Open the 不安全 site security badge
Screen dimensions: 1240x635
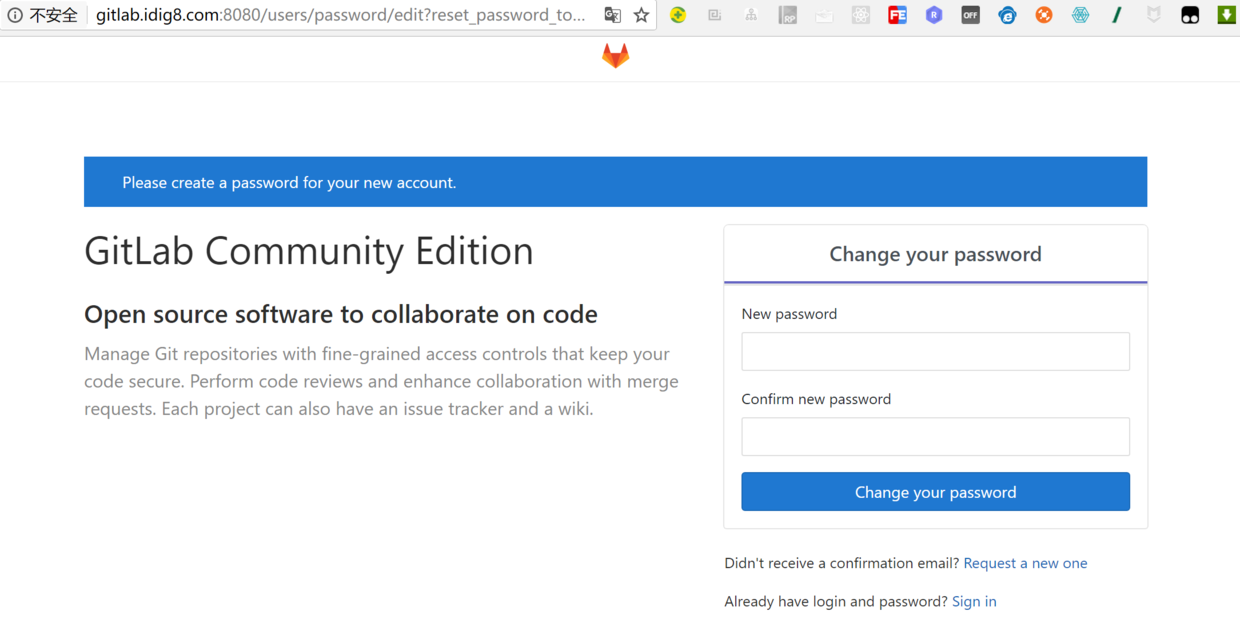pos(42,15)
